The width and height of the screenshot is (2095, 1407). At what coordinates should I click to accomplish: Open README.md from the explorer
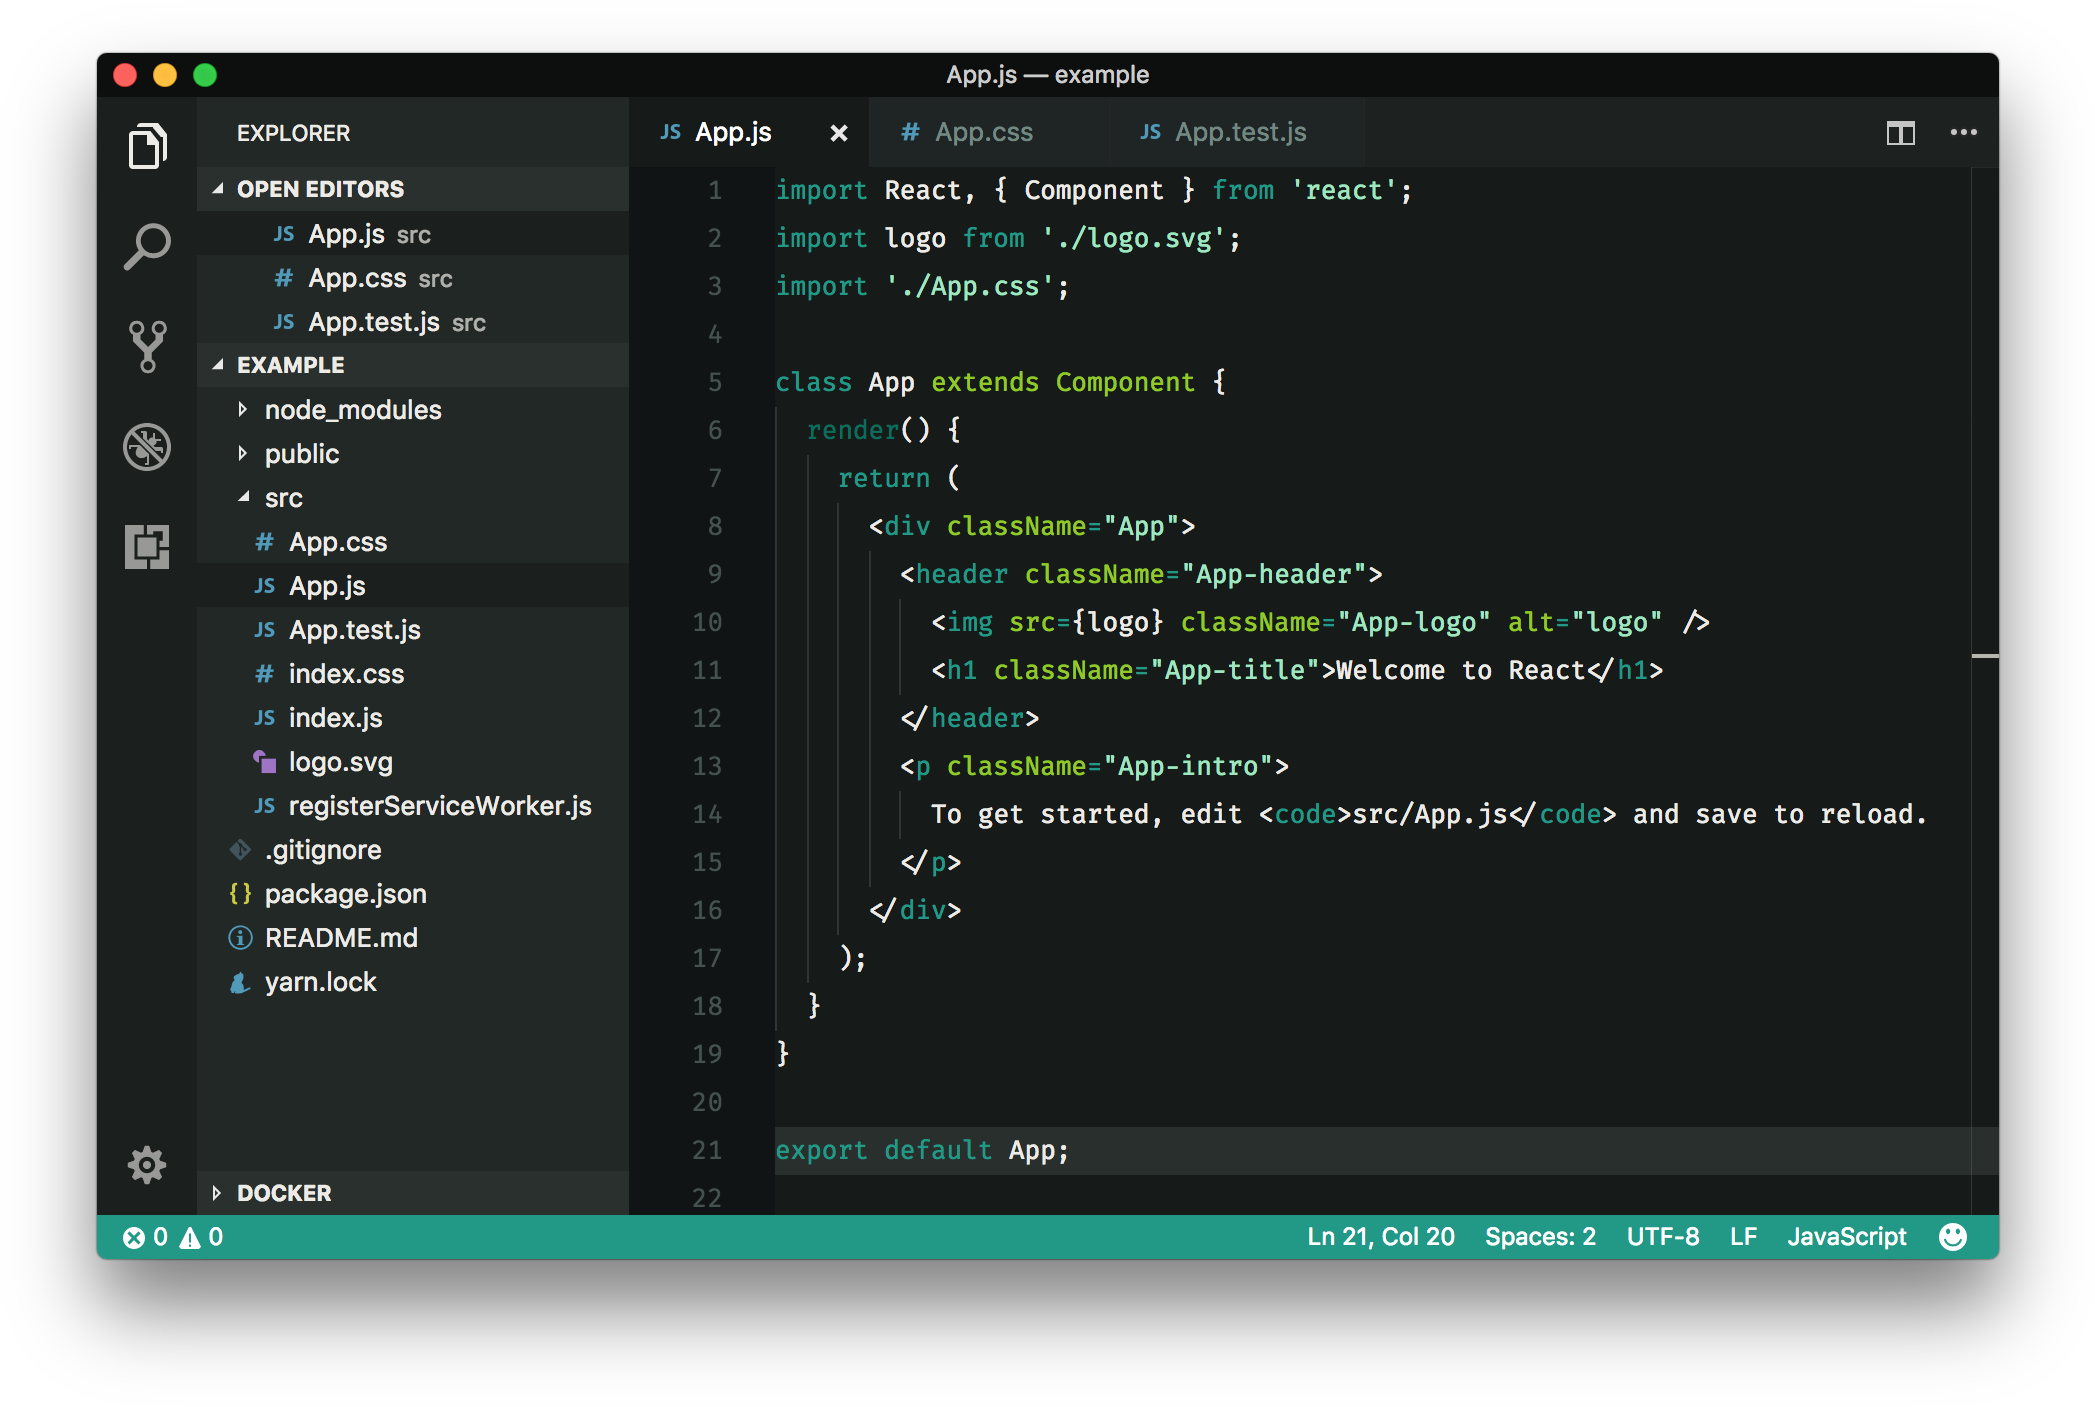tap(341, 937)
